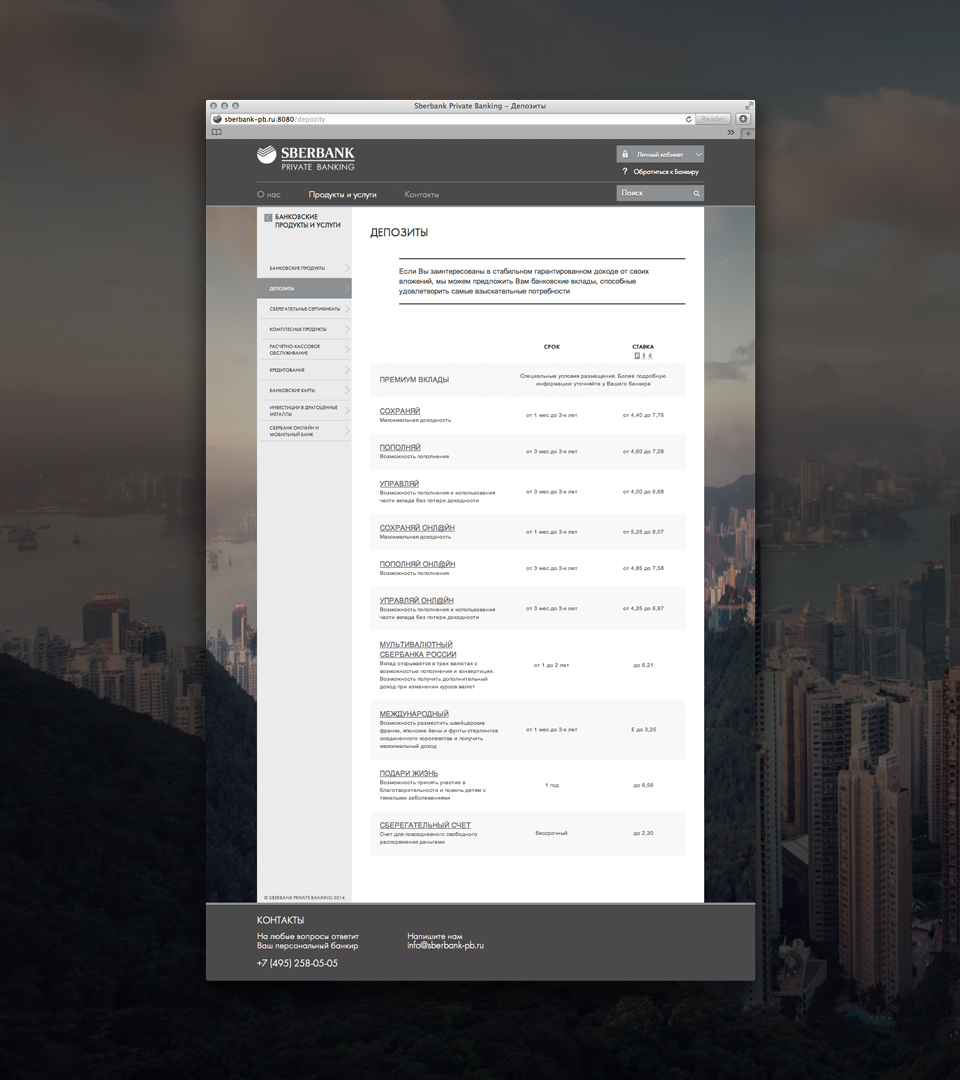The image size is (960, 1080).
Task: Open the bookmarks book icon
Action: point(217,132)
